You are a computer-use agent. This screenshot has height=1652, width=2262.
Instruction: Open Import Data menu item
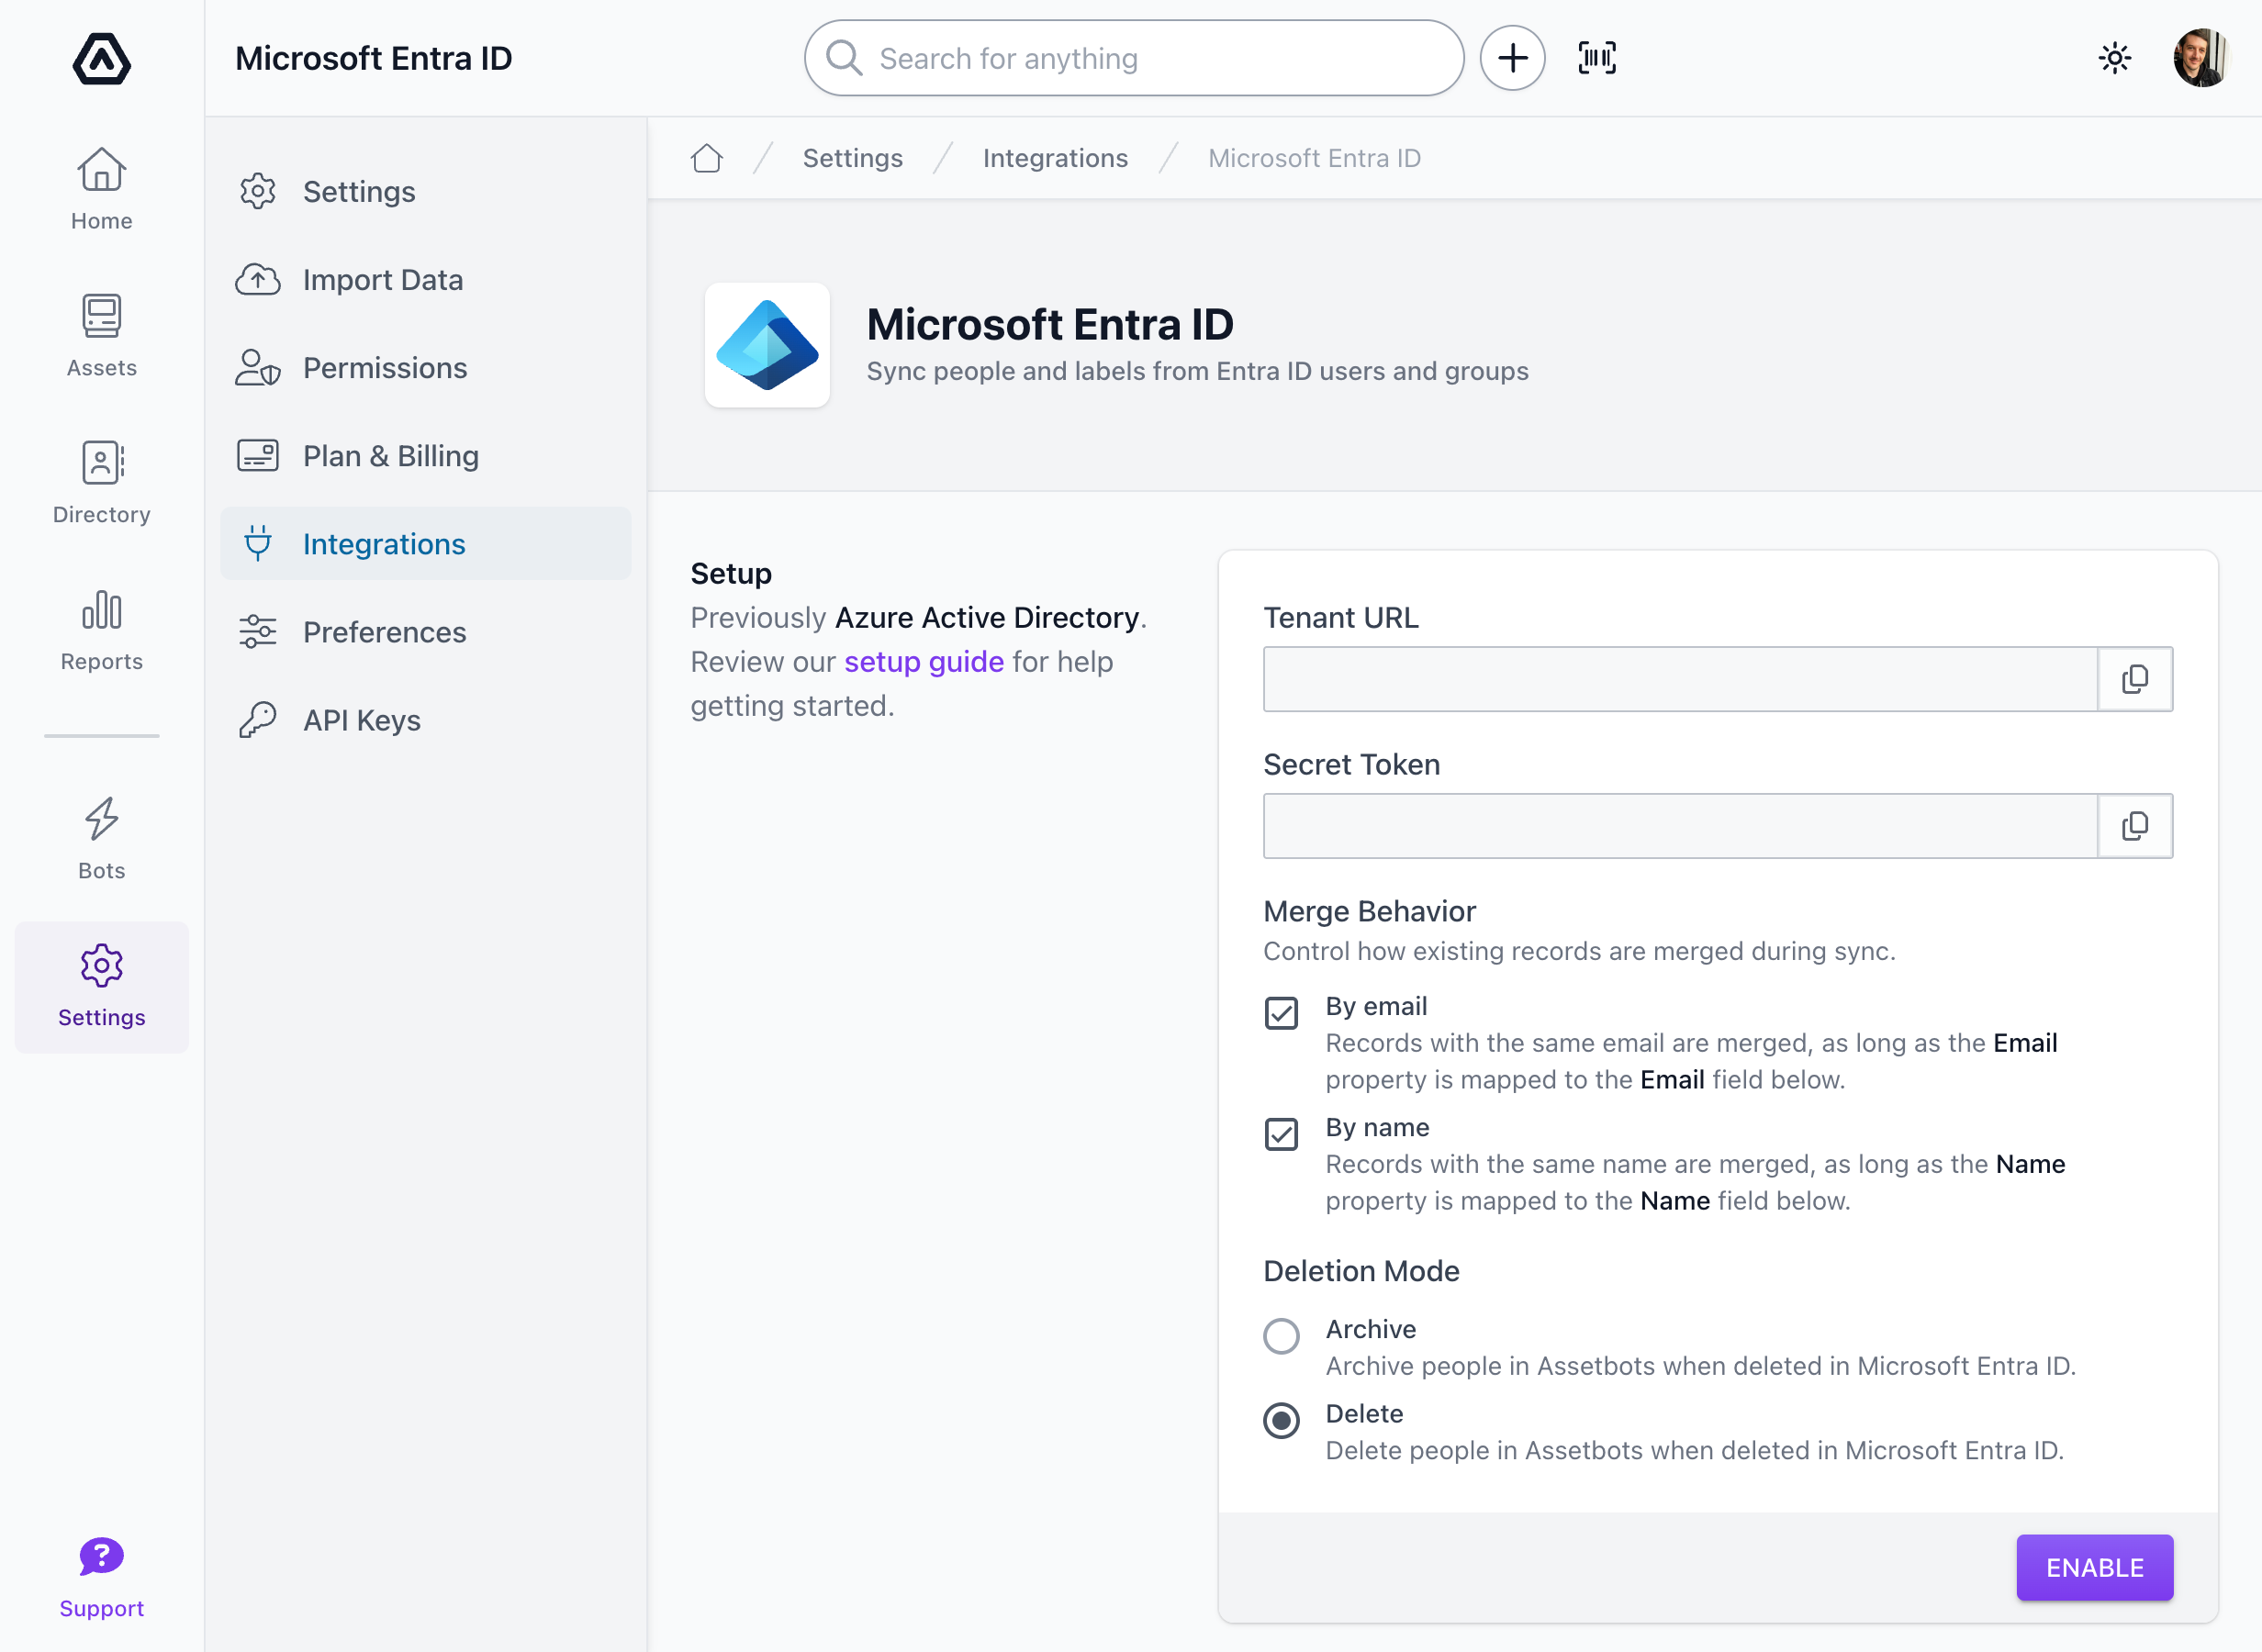click(426, 279)
